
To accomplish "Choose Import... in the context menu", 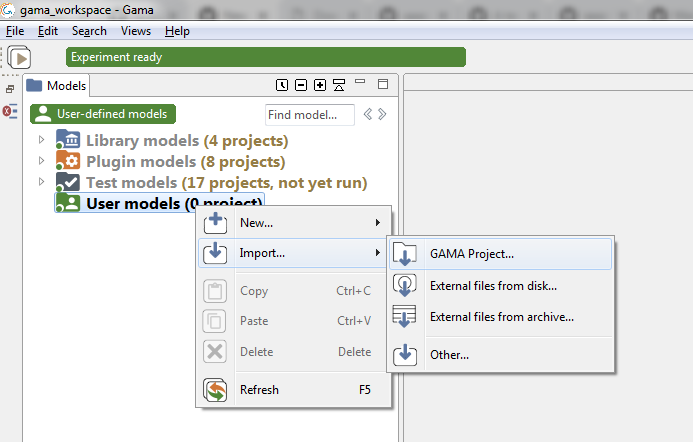I will point(294,253).
